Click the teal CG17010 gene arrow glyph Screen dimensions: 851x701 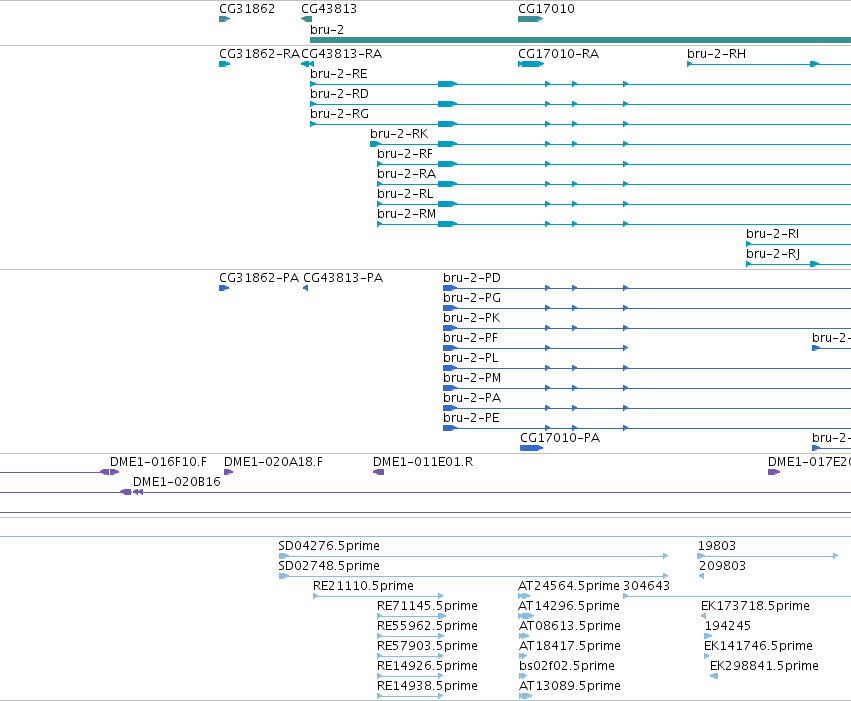tap(531, 19)
